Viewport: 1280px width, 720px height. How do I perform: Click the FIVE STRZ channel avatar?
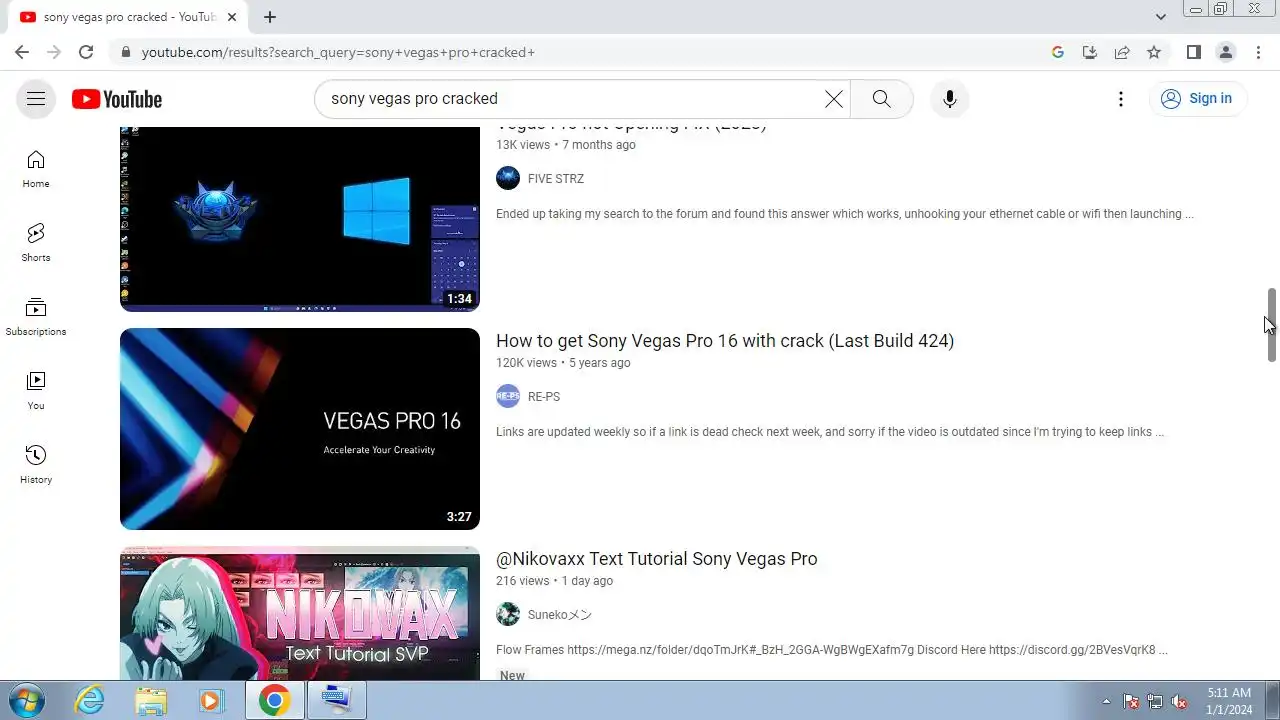508,179
